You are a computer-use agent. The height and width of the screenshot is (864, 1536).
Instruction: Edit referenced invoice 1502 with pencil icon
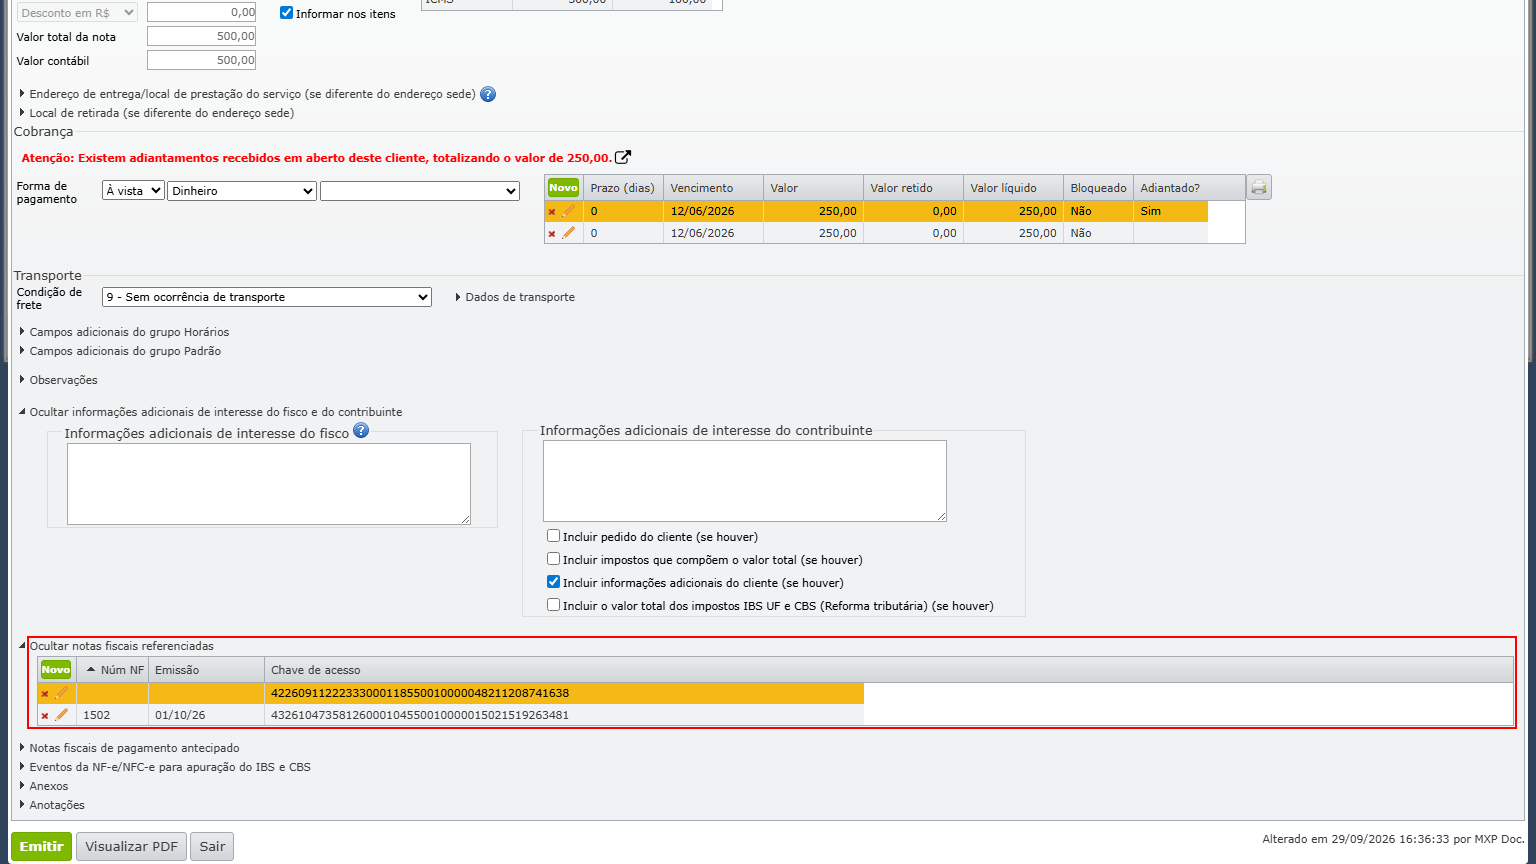click(61, 715)
